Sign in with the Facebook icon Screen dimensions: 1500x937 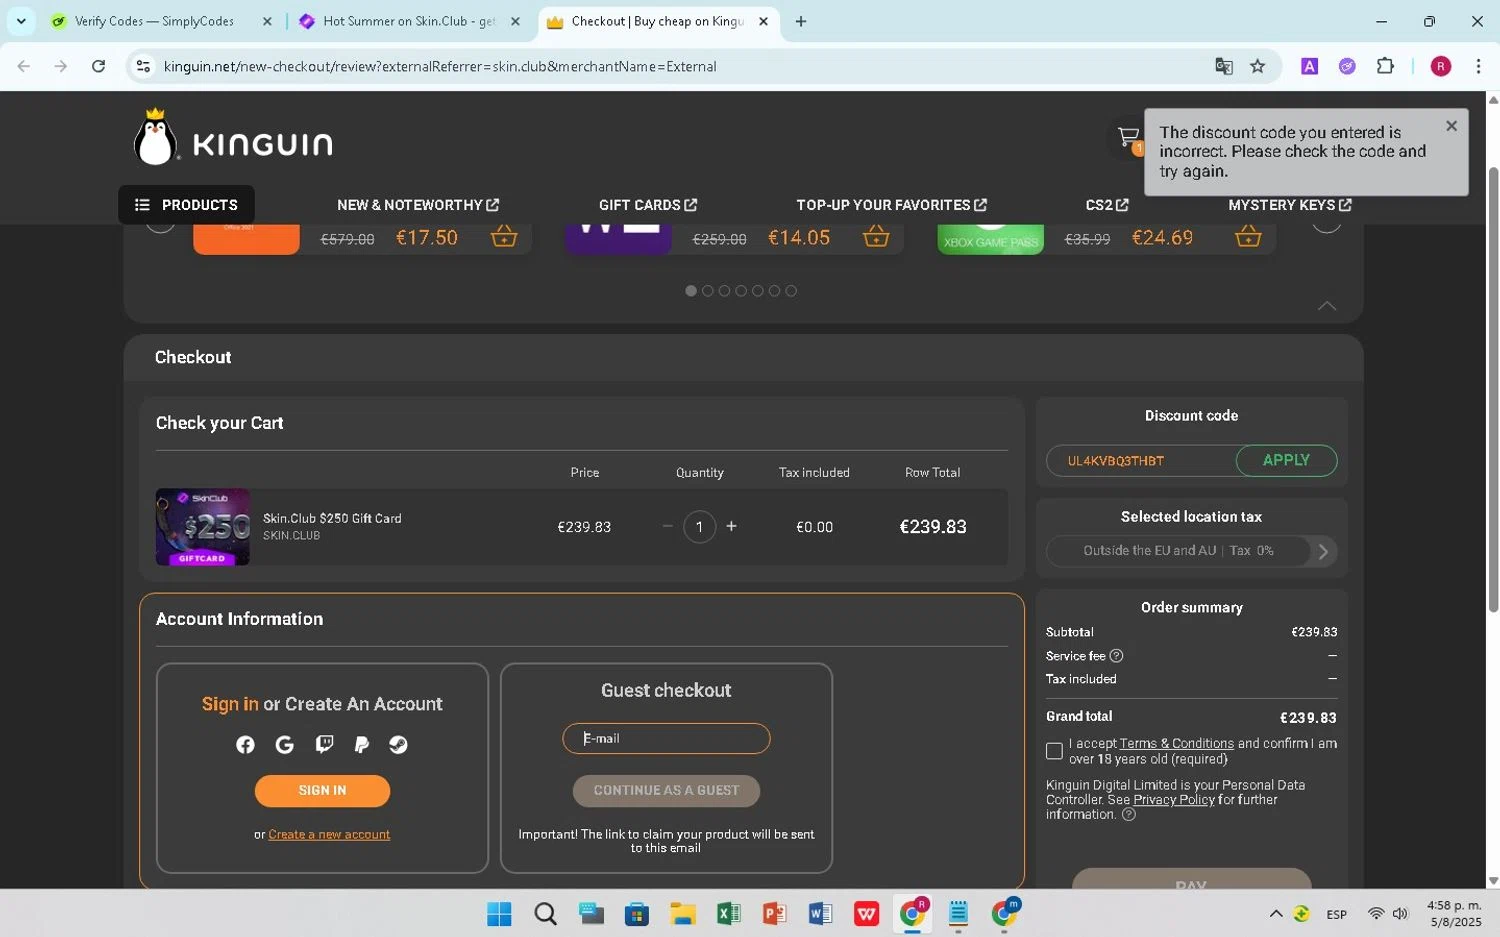coord(245,745)
